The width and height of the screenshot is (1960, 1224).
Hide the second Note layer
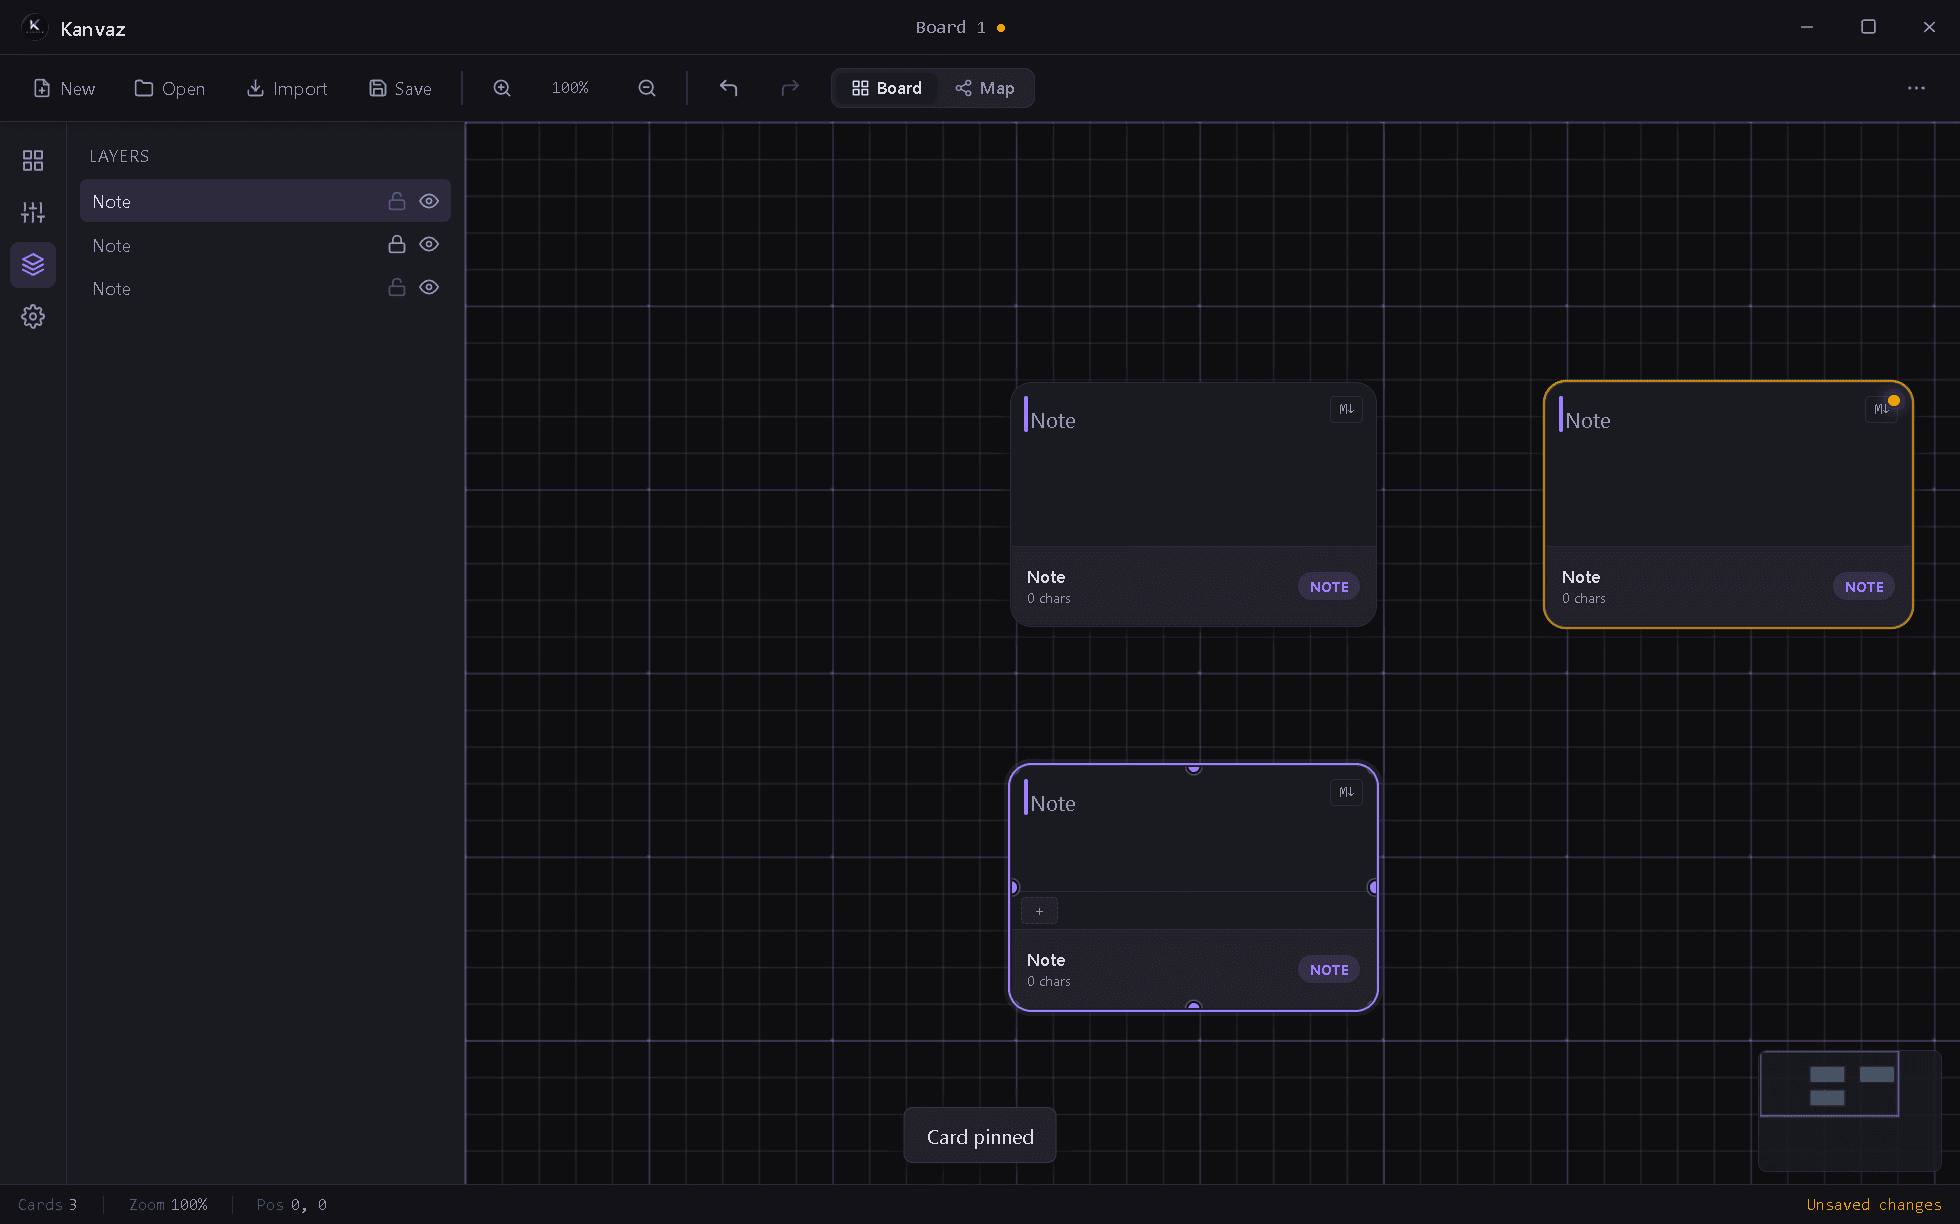(x=429, y=244)
